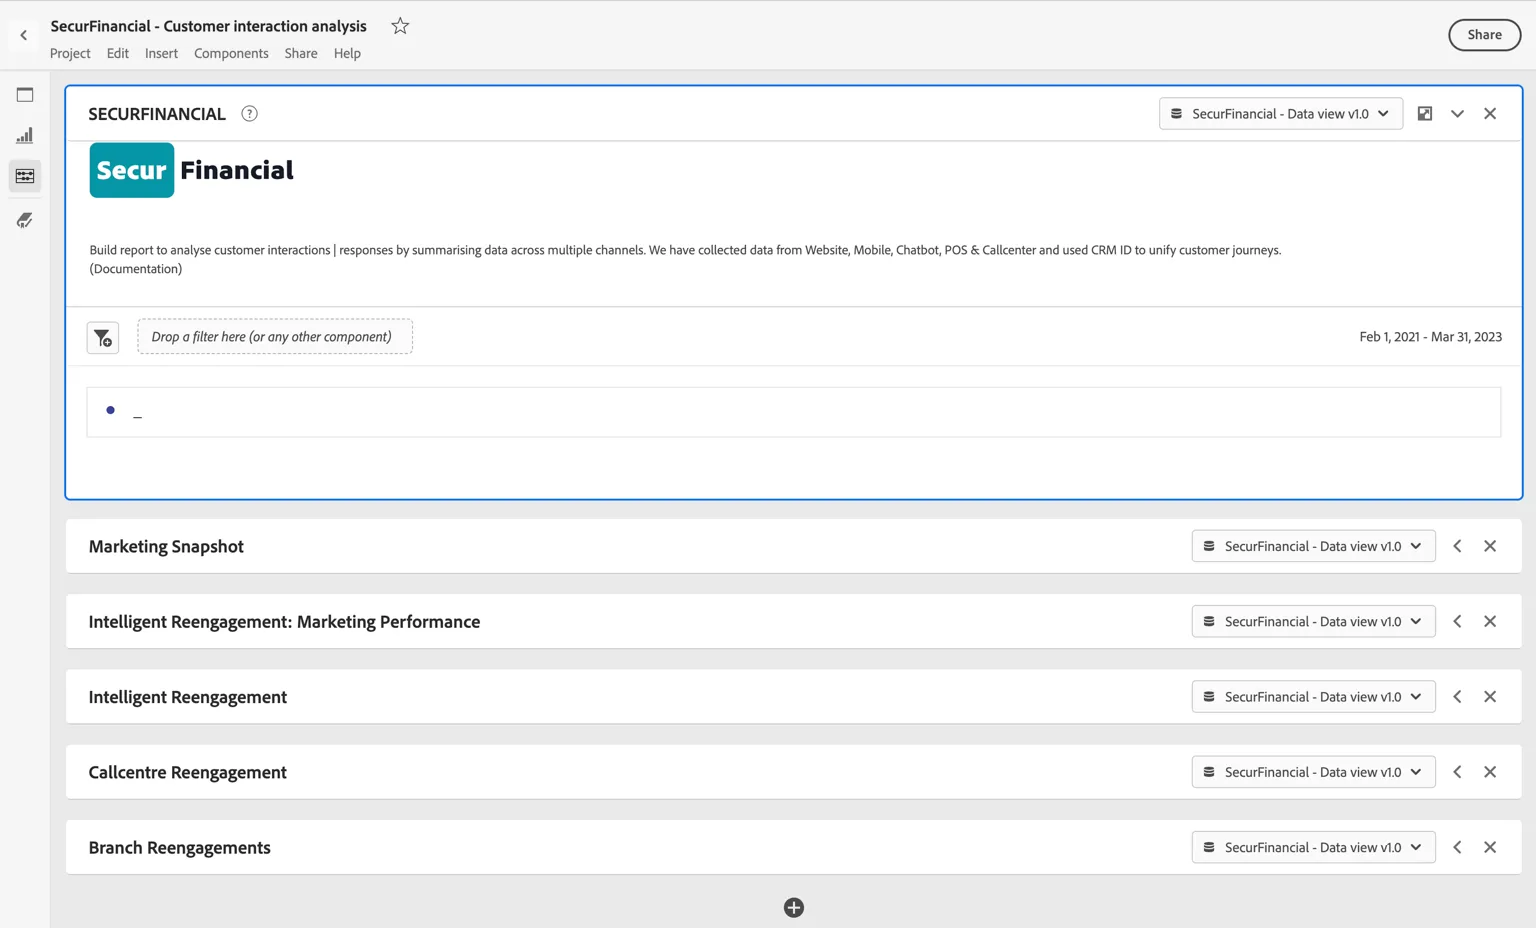Collapse the SECURFINANCIAL panel with the chevron
Image resolution: width=1536 pixels, height=928 pixels.
[1457, 114]
